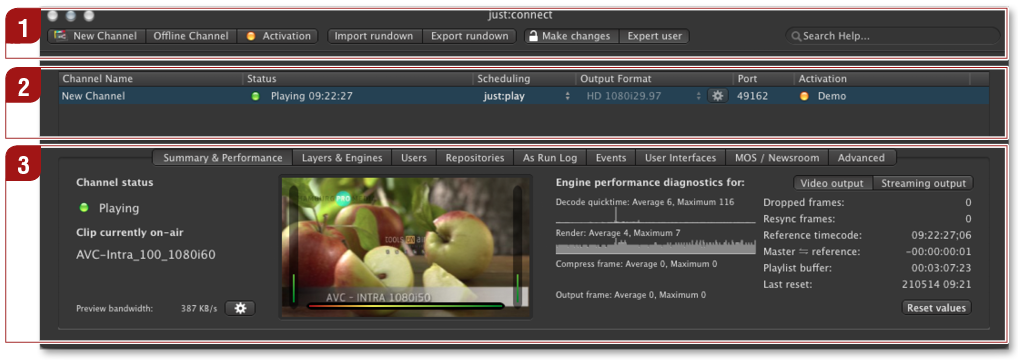Click Import rundown
Viewport: 1018px width, 360px height.
374,36
